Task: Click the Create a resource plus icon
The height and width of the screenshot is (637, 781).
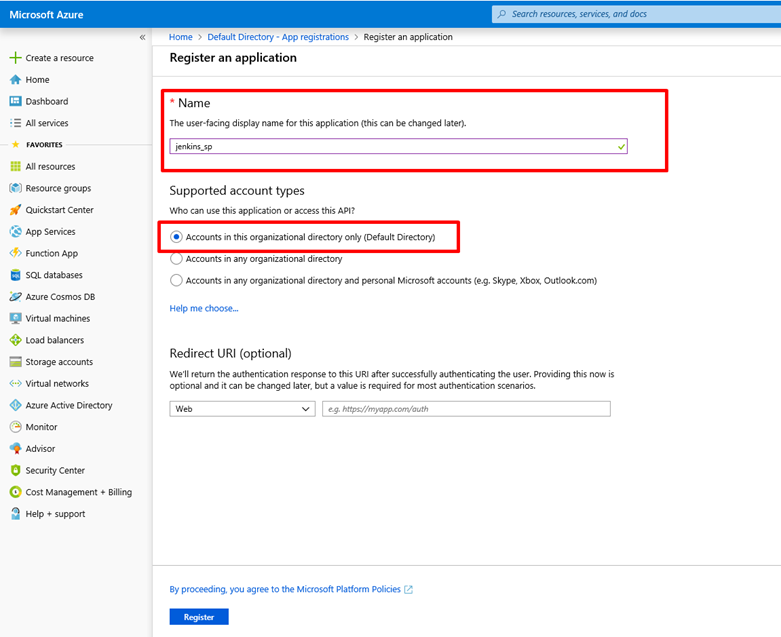Action: 15,58
